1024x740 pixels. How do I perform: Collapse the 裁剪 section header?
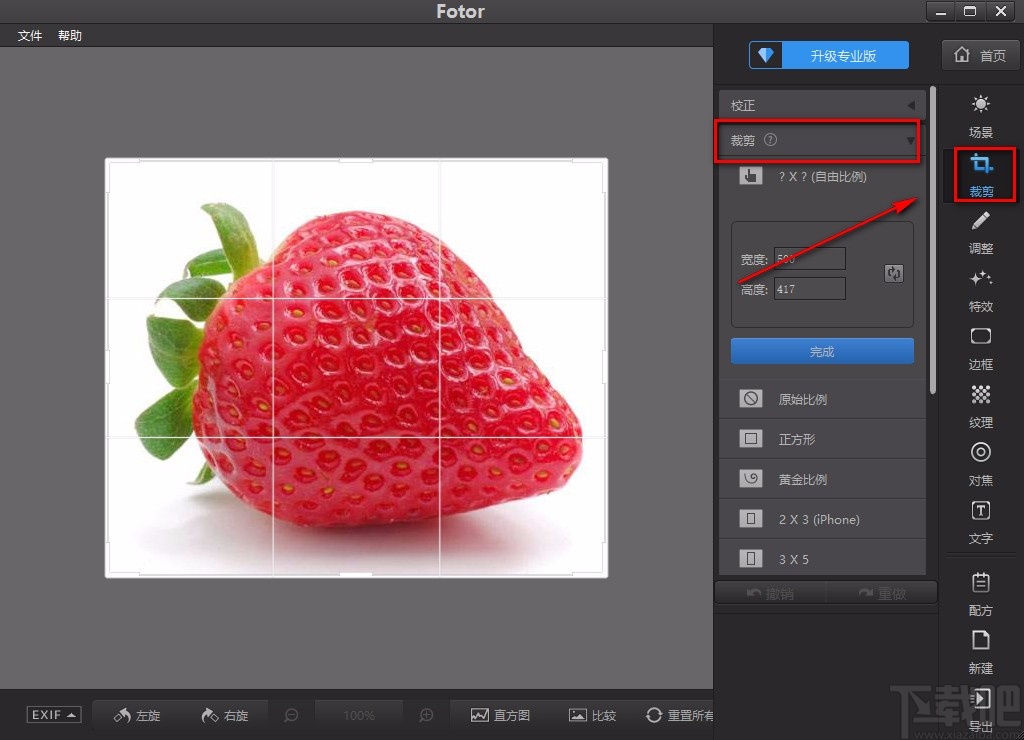click(x=820, y=141)
